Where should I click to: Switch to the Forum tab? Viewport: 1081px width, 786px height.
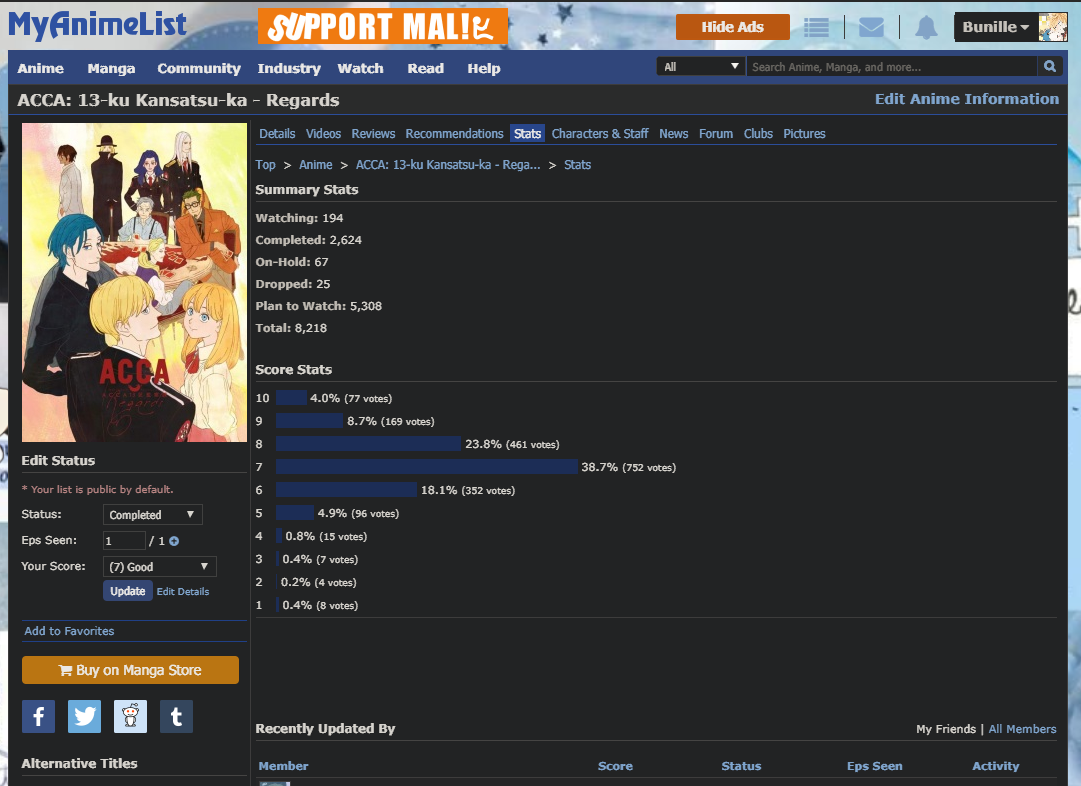[716, 134]
